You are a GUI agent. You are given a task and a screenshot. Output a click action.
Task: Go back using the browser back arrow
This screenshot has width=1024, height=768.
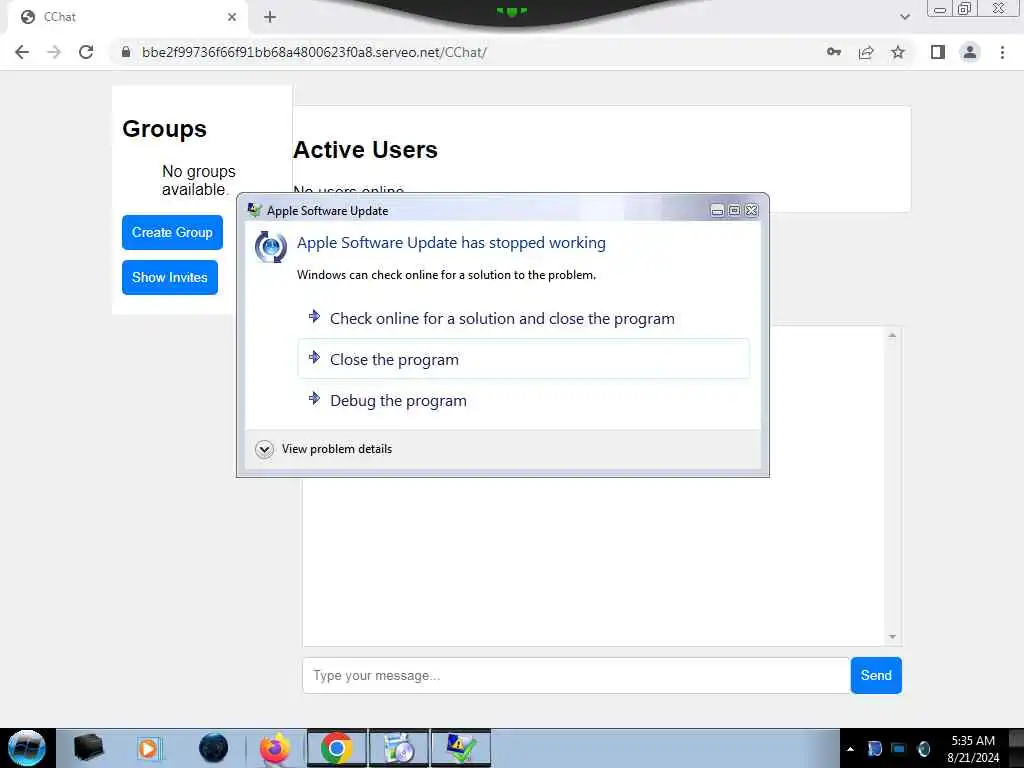[x=22, y=52]
